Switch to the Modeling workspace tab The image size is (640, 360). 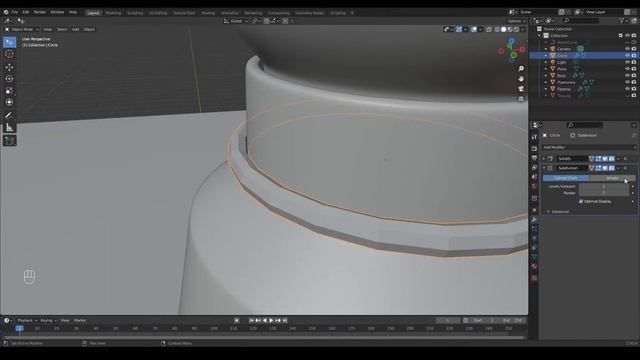tap(113, 13)
